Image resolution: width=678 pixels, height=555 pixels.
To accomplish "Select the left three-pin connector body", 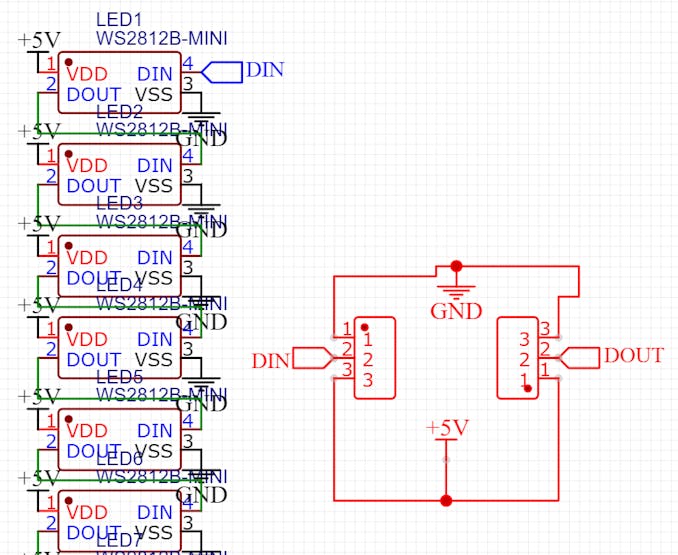I will point(375,358).
